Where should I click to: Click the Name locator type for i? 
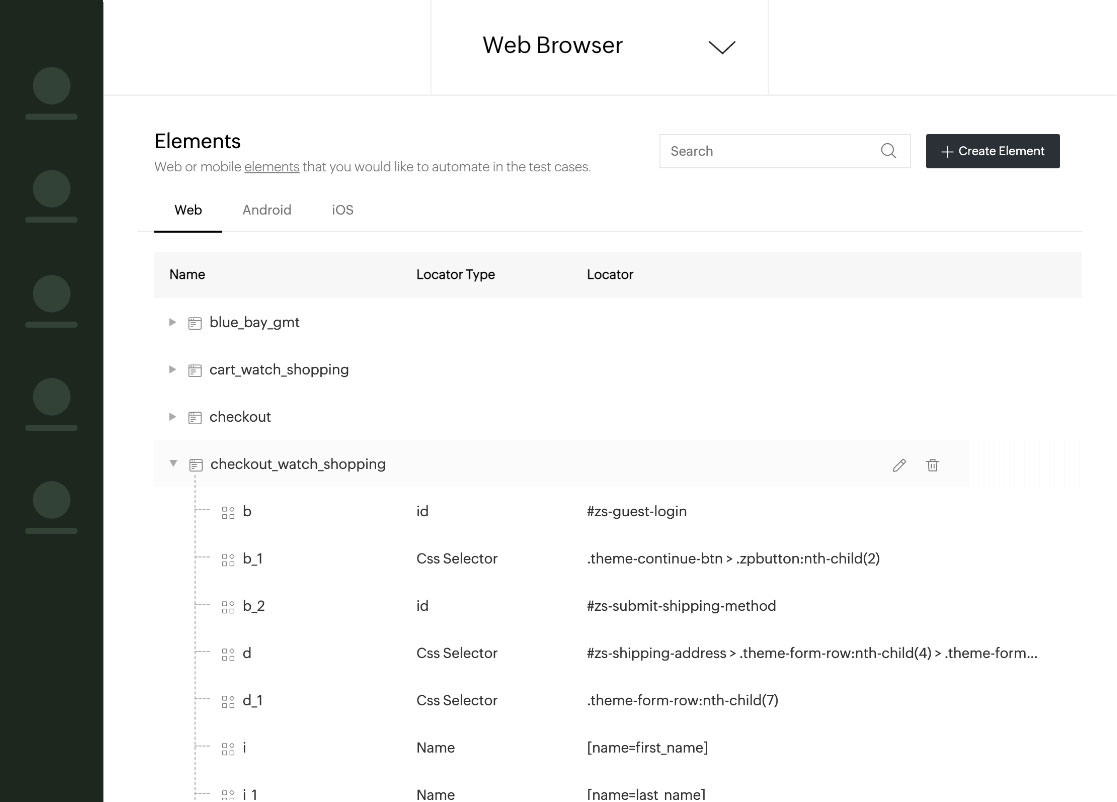435,748
